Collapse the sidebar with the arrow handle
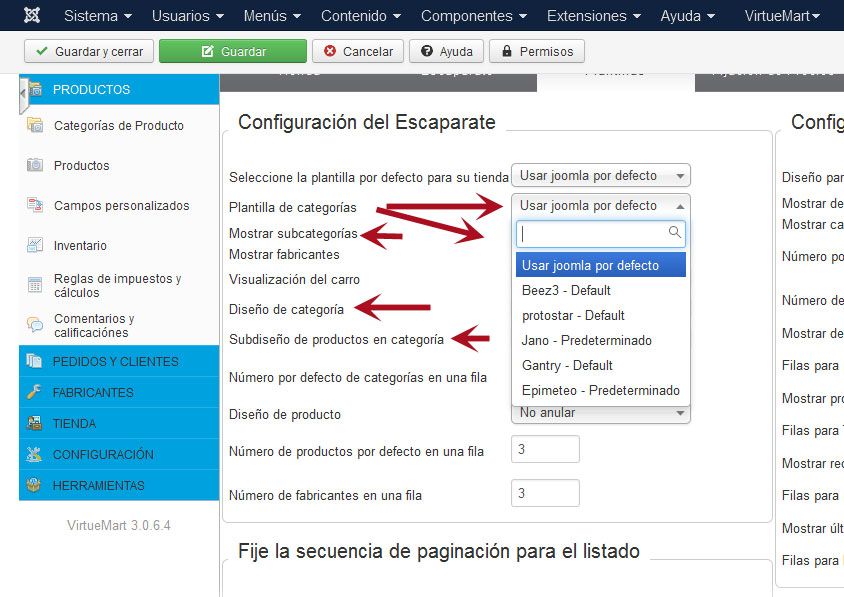This screenshot has height=597, width=844. 23,94
